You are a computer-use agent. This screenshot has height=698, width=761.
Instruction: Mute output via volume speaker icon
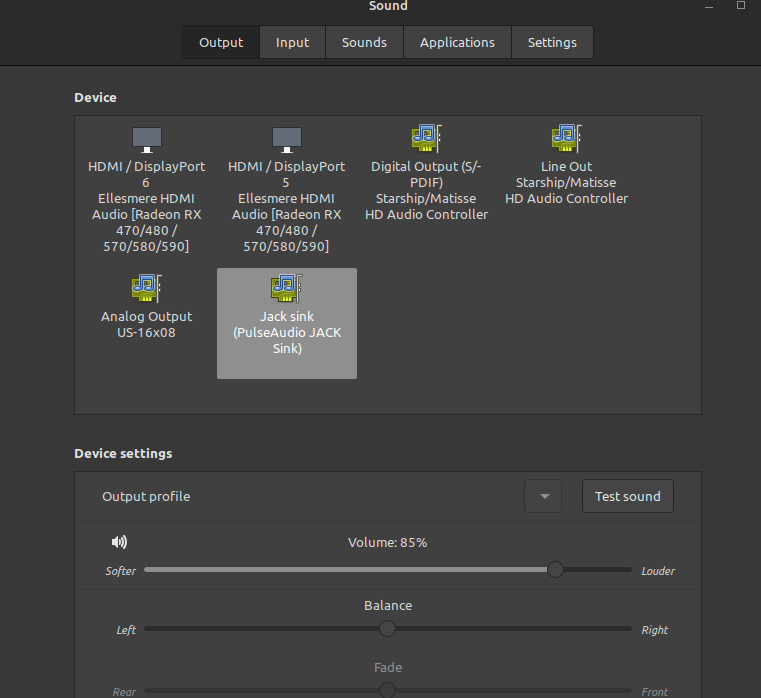point(119,542)
